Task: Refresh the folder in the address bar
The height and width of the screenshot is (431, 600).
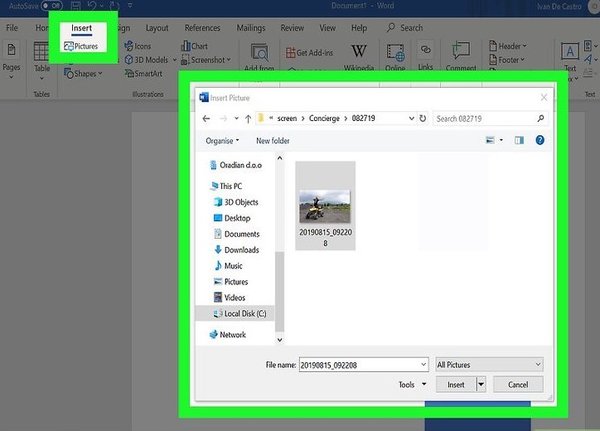Action: tap(423, 119)
